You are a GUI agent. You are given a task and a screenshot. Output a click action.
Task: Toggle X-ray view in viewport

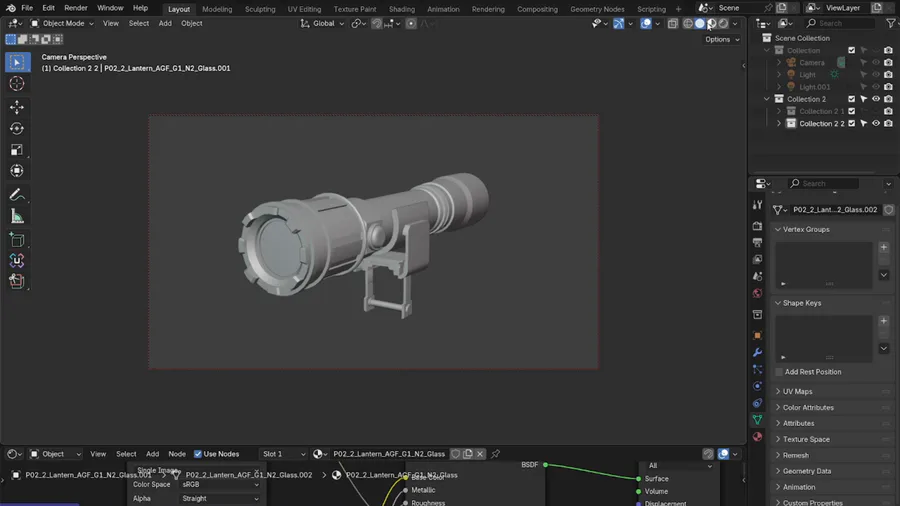pyautogui.click(x=673, y=24)
